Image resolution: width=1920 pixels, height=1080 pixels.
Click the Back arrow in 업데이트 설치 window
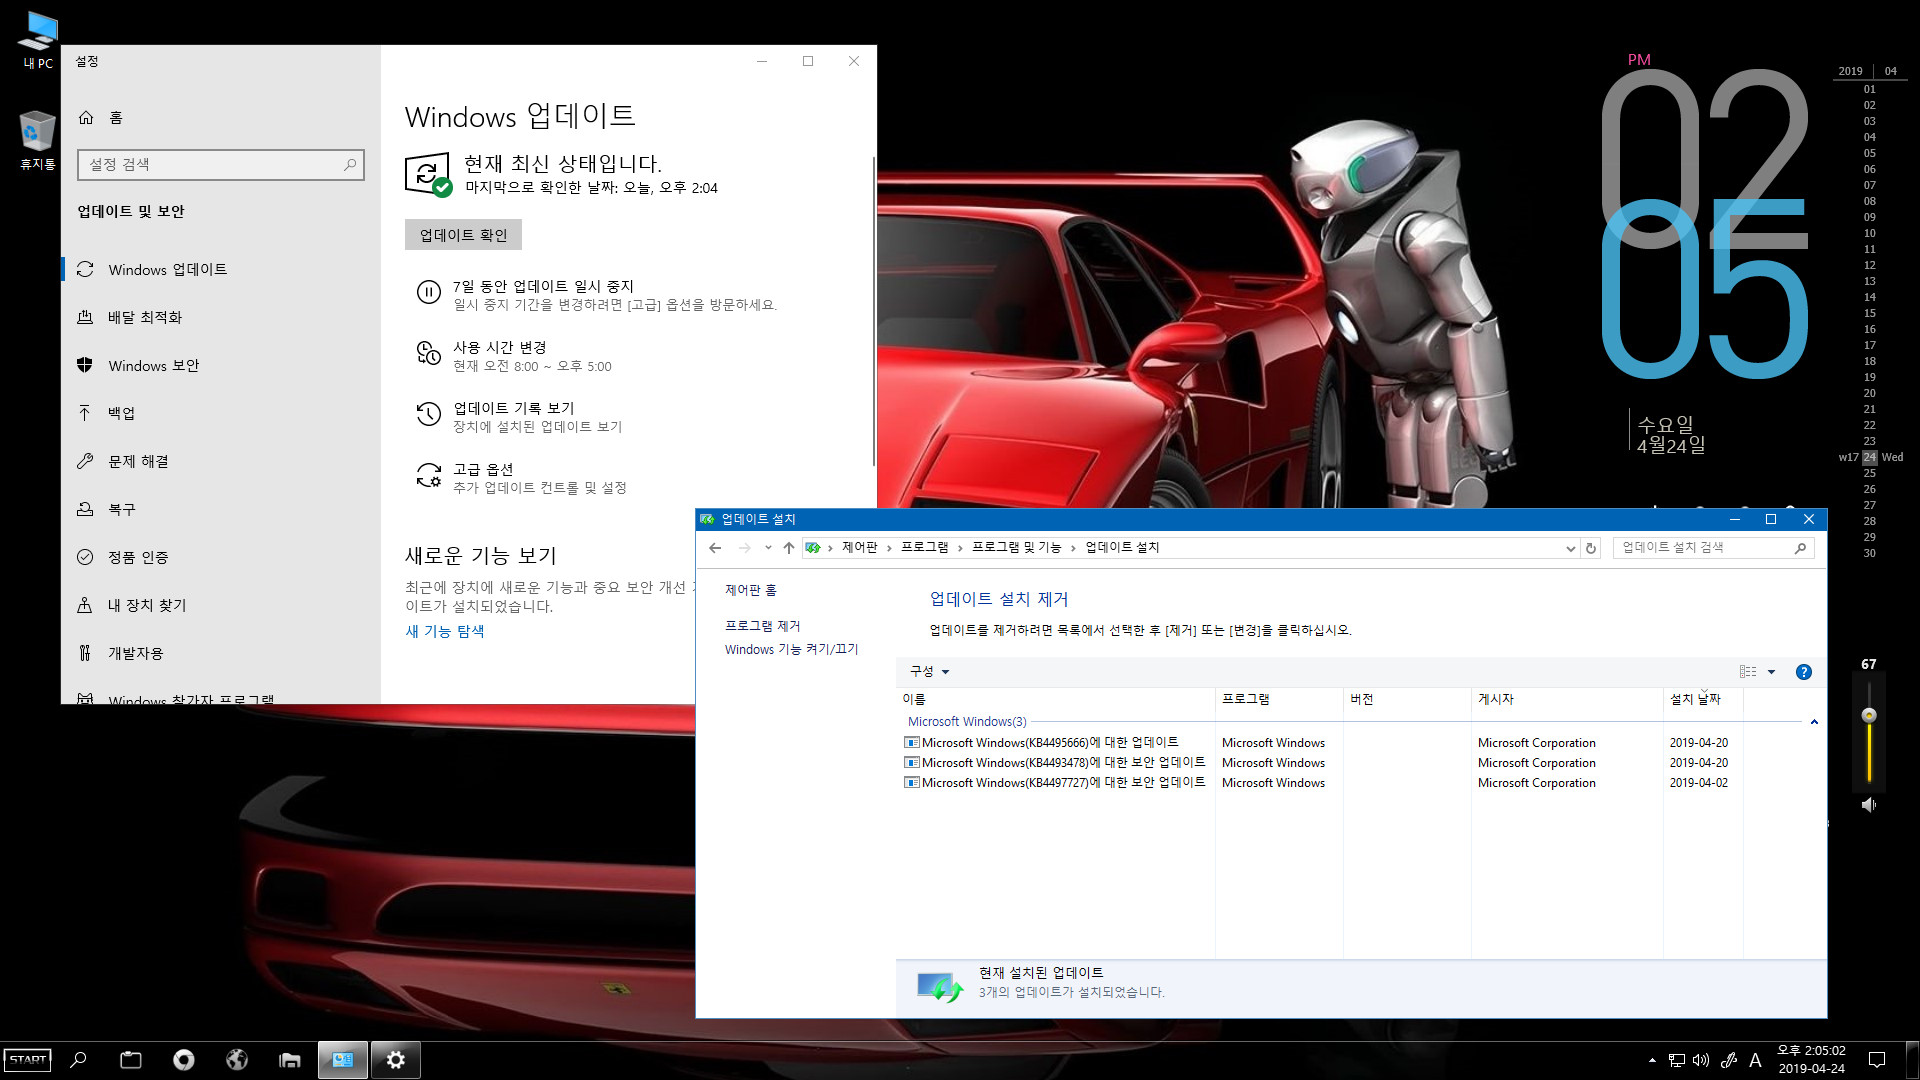click(x=715, y=547)
